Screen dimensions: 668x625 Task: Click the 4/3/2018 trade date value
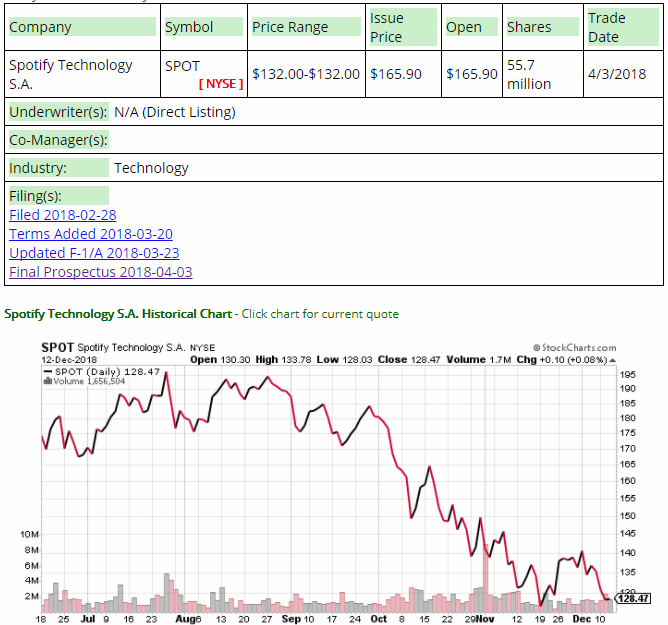[617, 74]
